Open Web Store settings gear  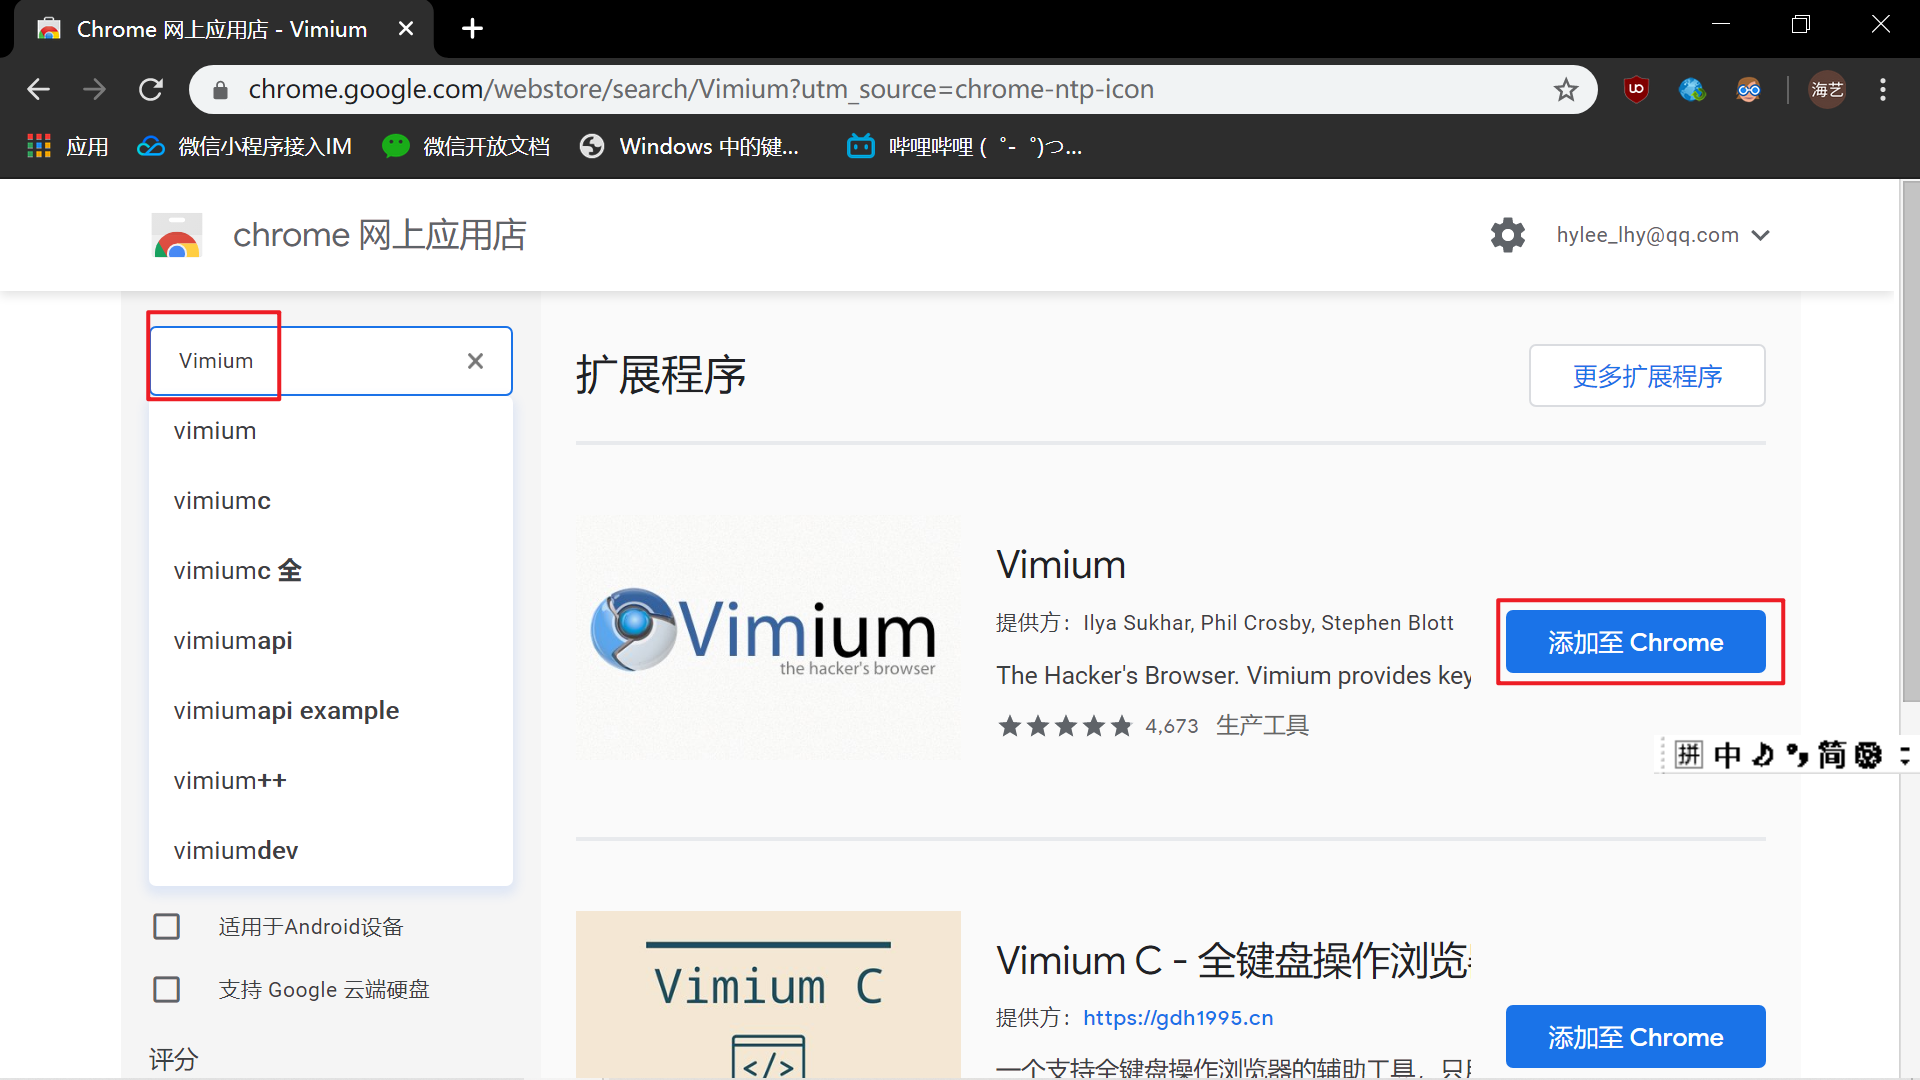click(x=1508, y=235)
